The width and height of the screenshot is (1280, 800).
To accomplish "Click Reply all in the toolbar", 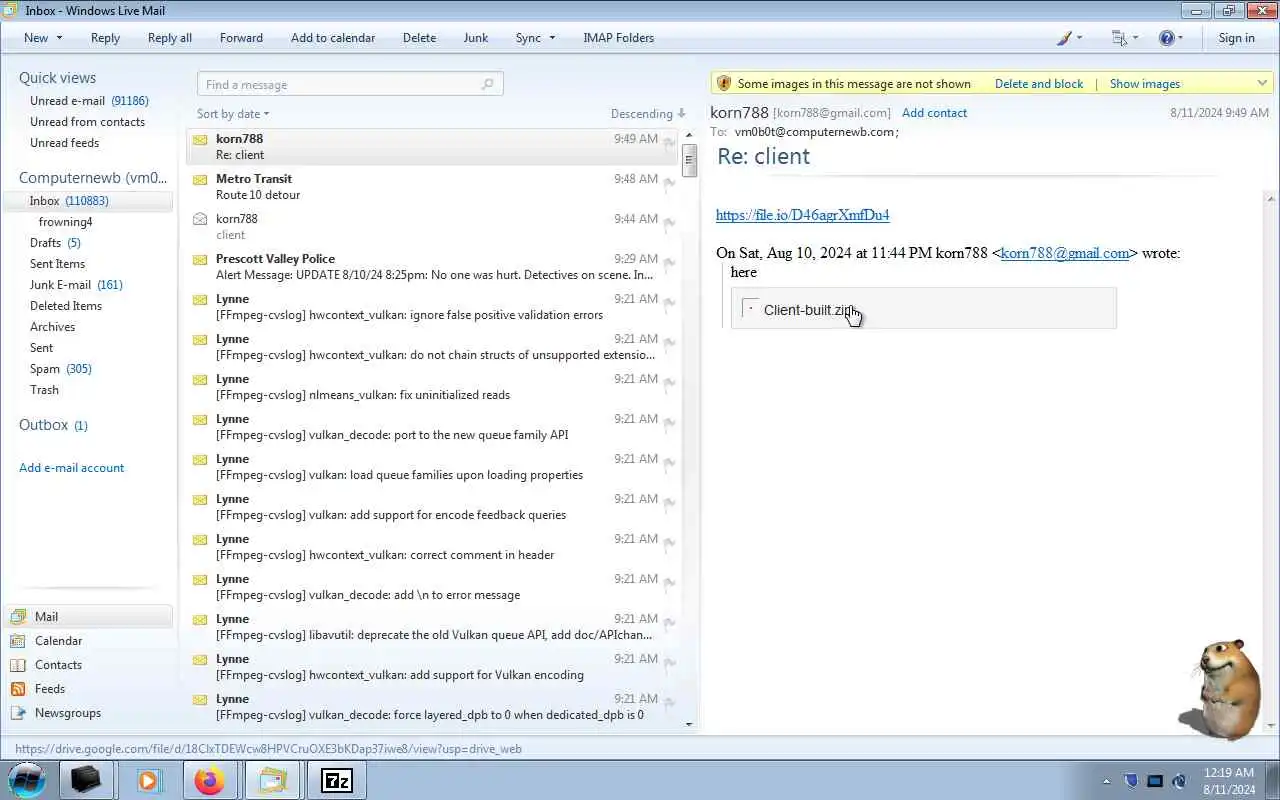I will tap(170, 38).
